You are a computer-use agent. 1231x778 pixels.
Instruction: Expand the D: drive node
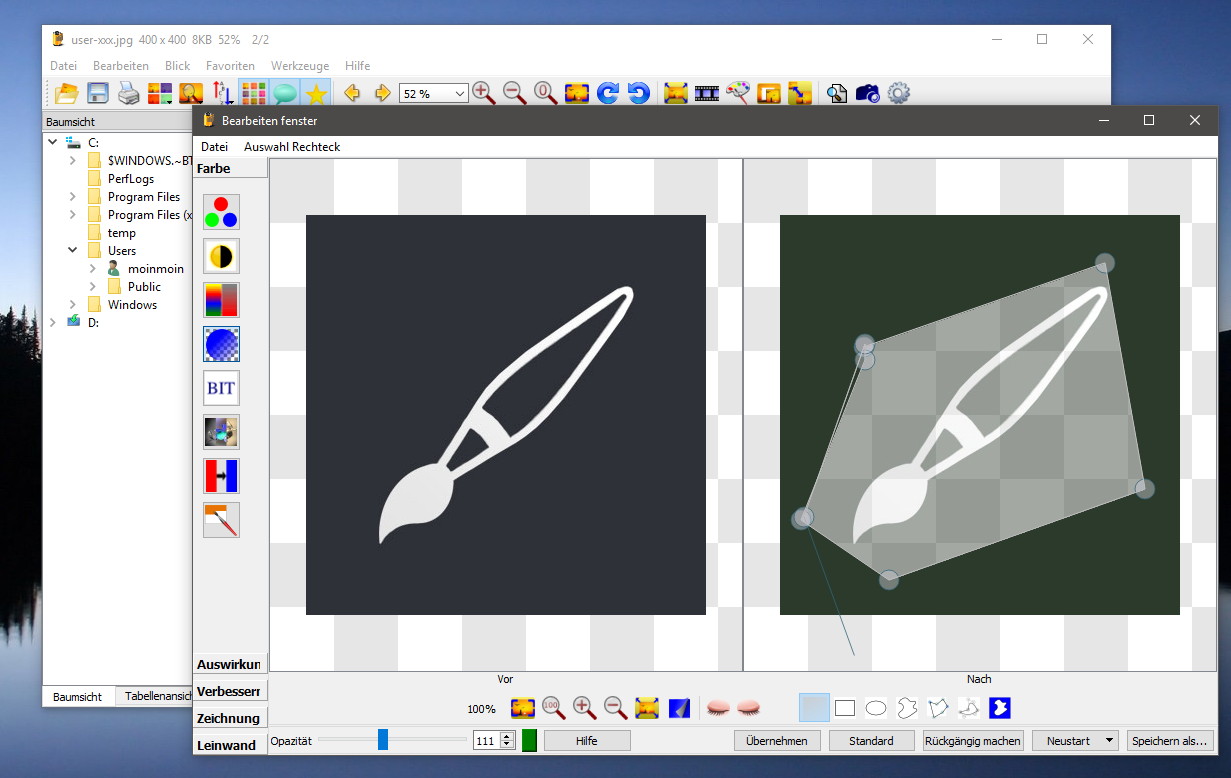click(53, 323)
